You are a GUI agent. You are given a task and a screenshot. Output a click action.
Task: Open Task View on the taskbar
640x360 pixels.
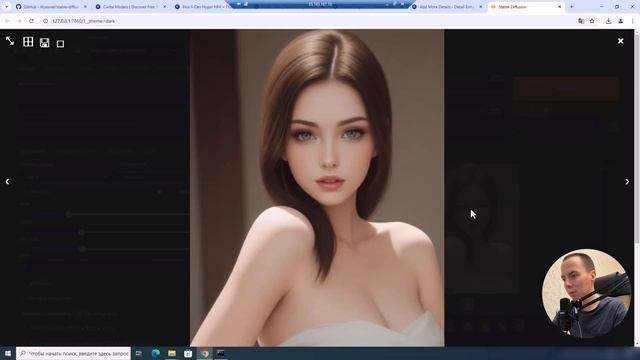[x=139, y=353]
